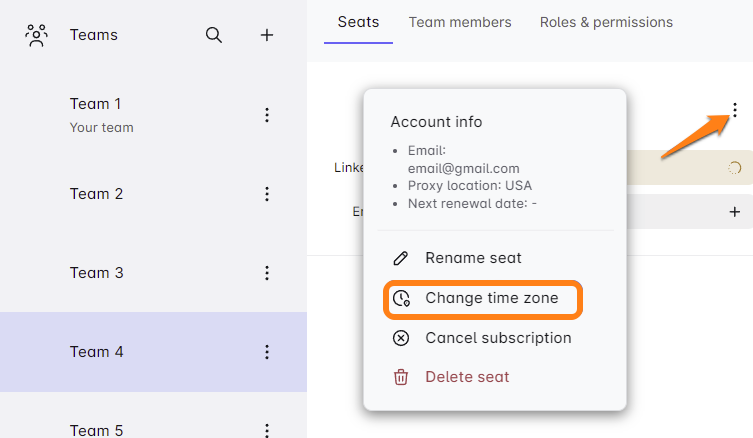Select Cancel subscription in the menu
Screen dimensions: 753x438
(x=497, y=338)
